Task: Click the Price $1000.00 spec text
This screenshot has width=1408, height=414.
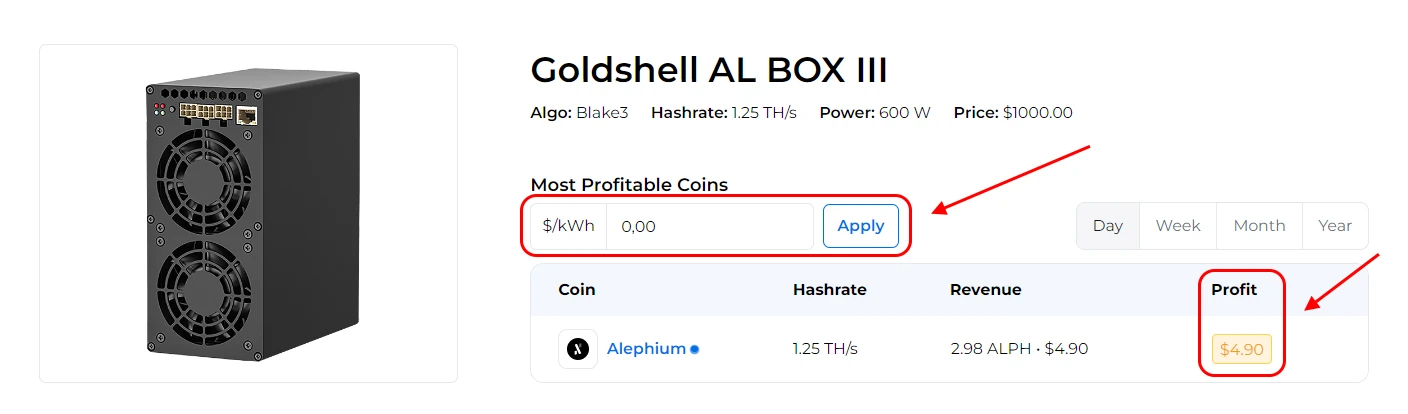Action: pyautogui.click(x=1013, y=113)
